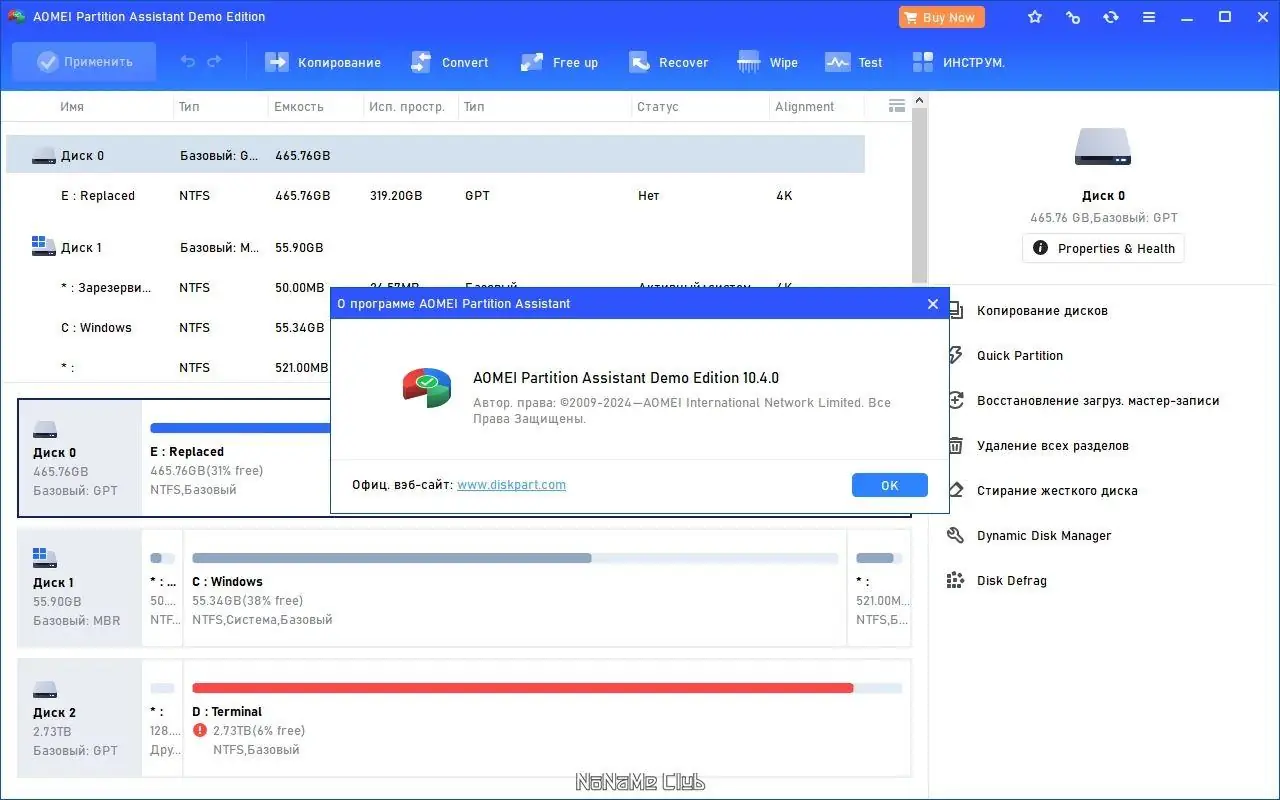Select the Диск 0 row in the partition list

coord(435,155)
